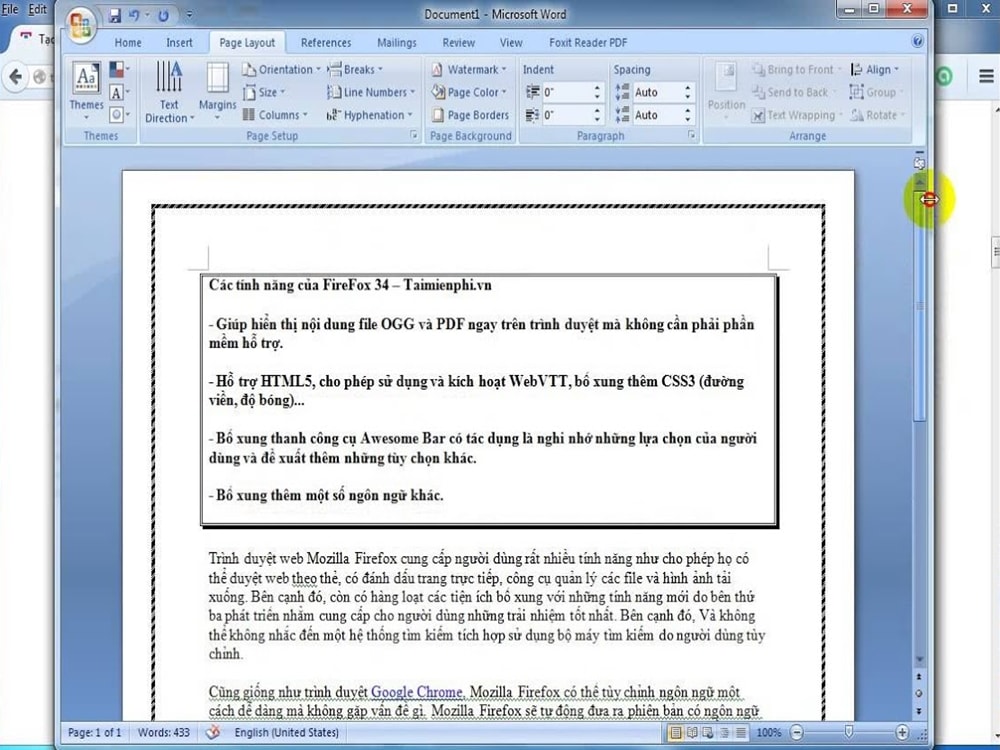Go to previous page button
Screen dimensions: 1000x750
(x=919, y=677)
